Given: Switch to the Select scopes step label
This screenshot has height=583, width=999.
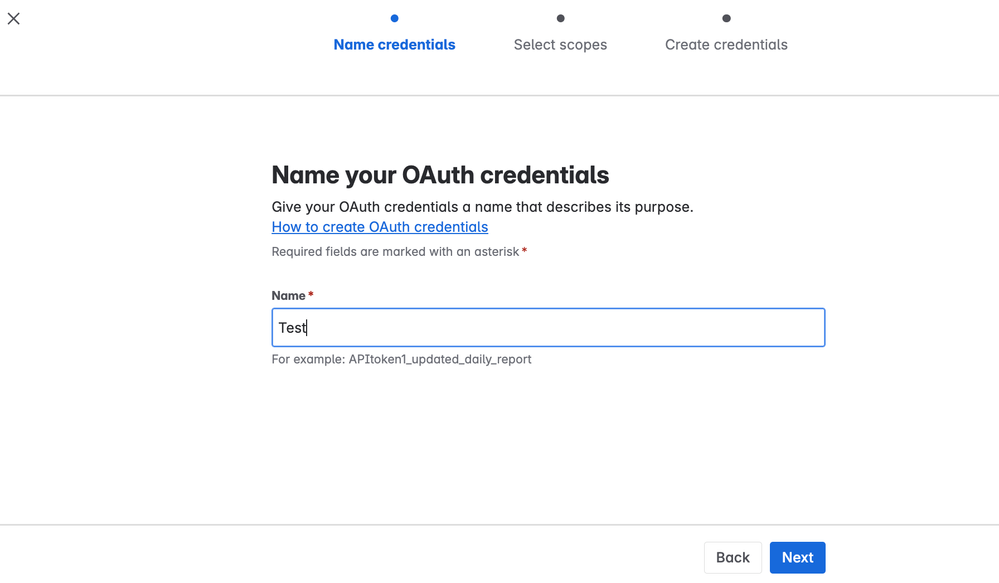Looking at the screenshot, I should pyautogui.click(x=560, y=45).
